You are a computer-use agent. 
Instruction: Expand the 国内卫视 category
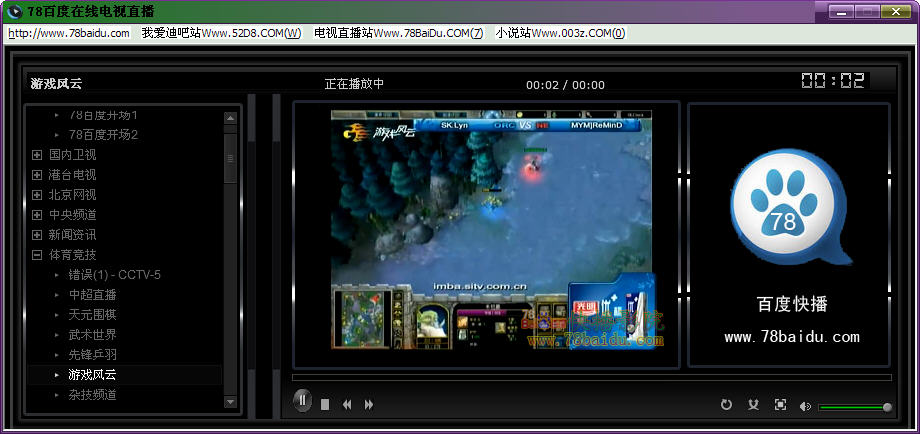tap(37, 155)
